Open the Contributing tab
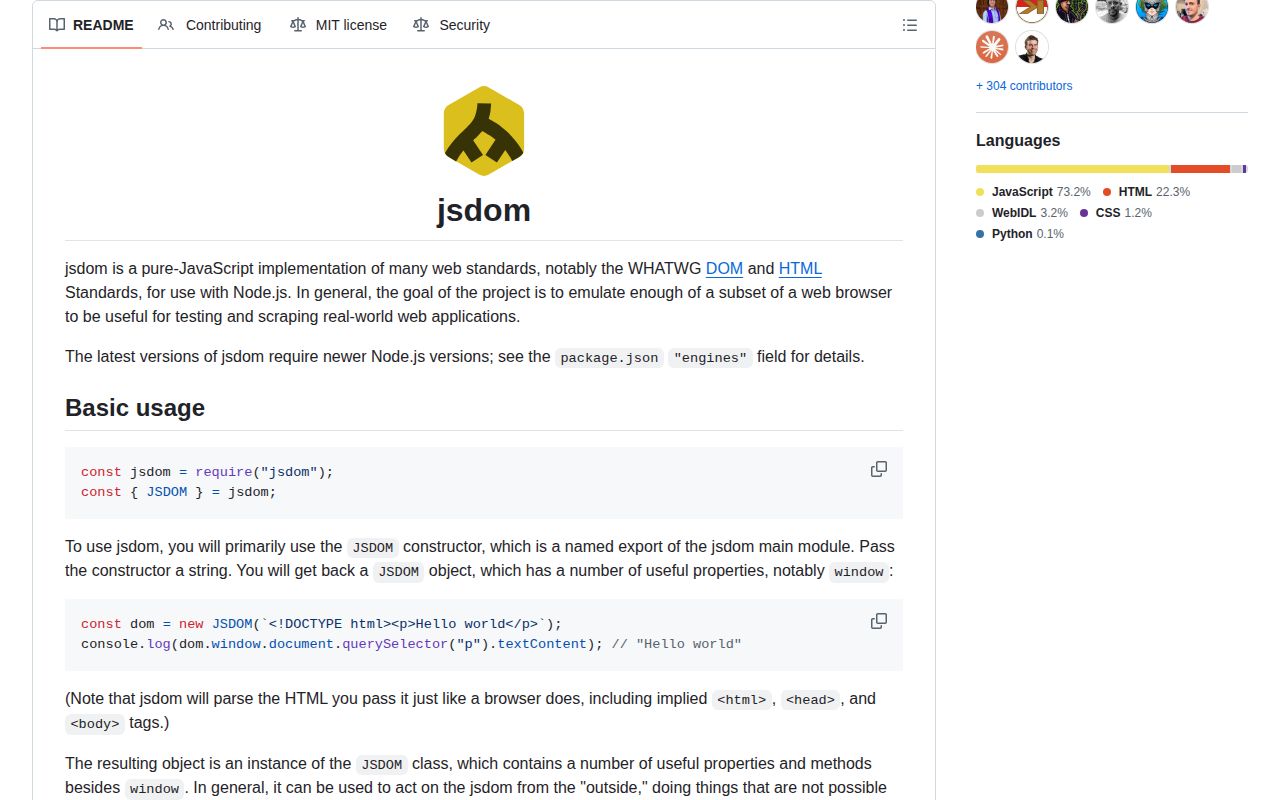1280x800 pixels. 210,25
